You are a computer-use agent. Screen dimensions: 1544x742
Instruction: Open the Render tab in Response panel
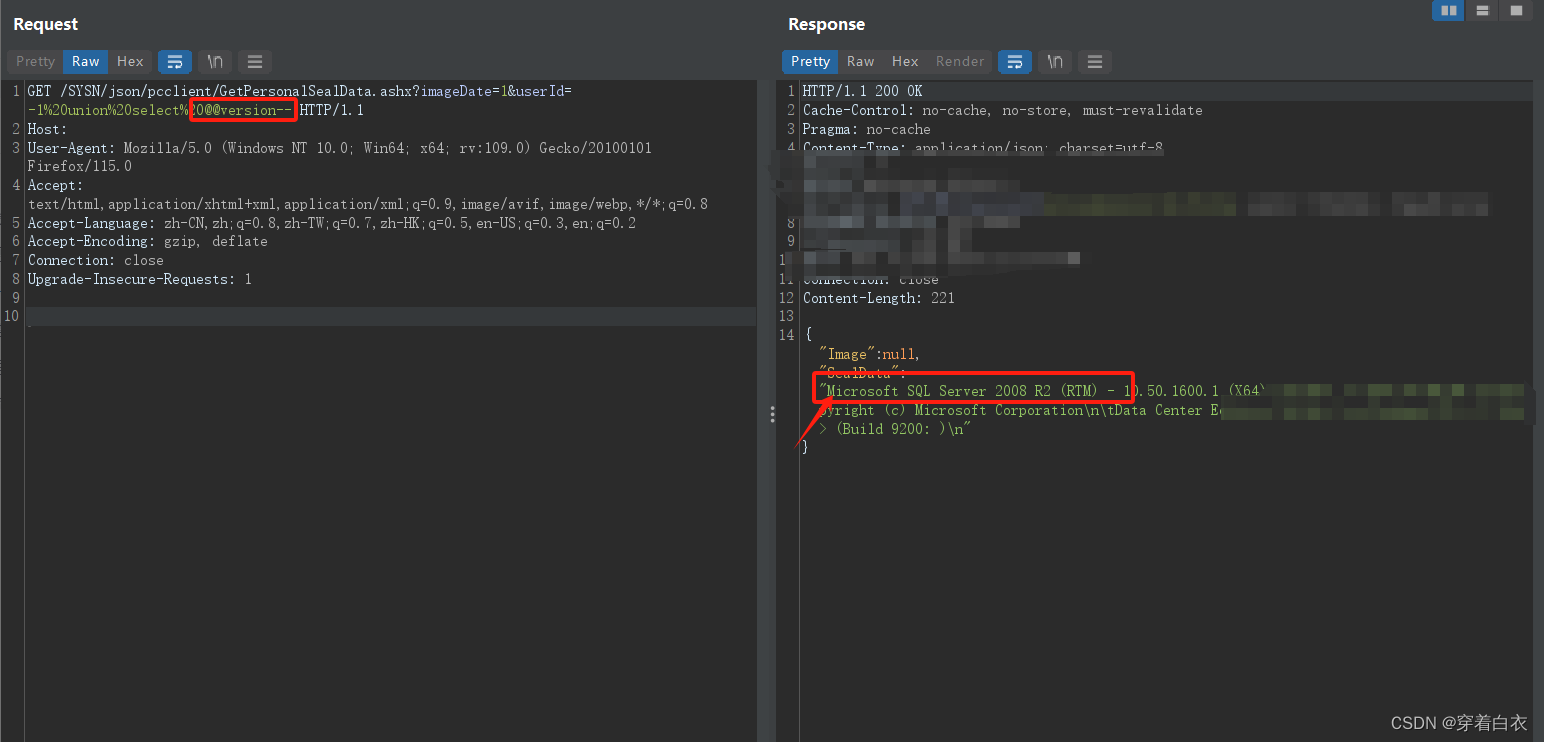pos(960,61)
